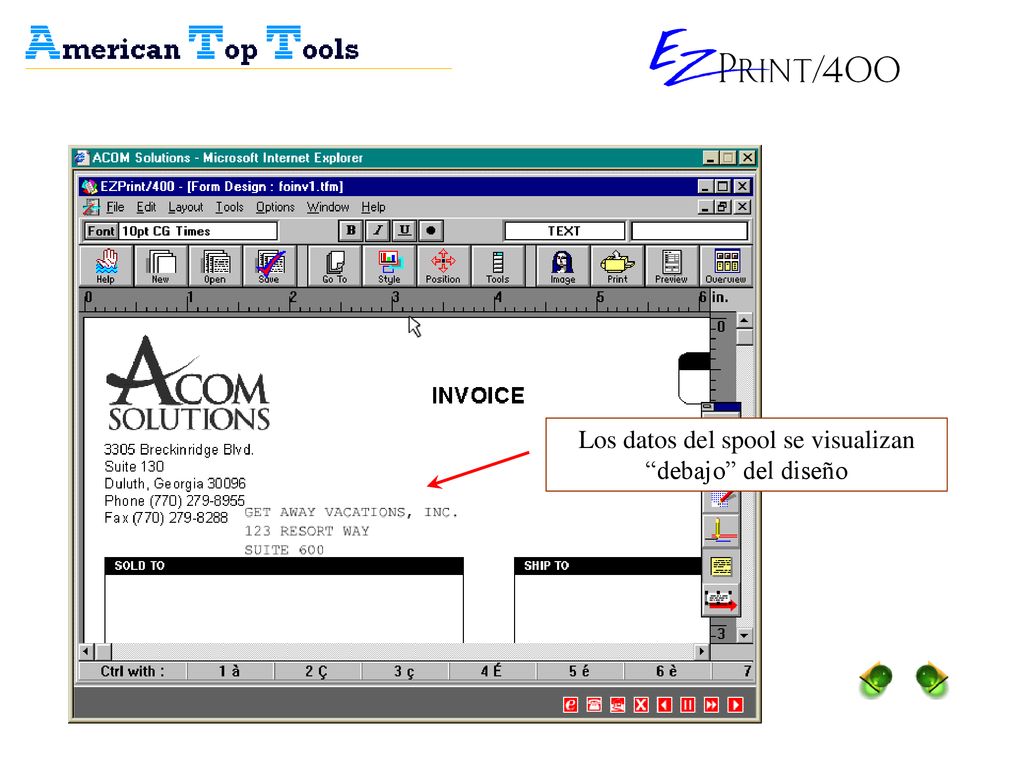Click the red X stop icon
This screenshot has height=768, width=1024.
click(x=641, y=705)
